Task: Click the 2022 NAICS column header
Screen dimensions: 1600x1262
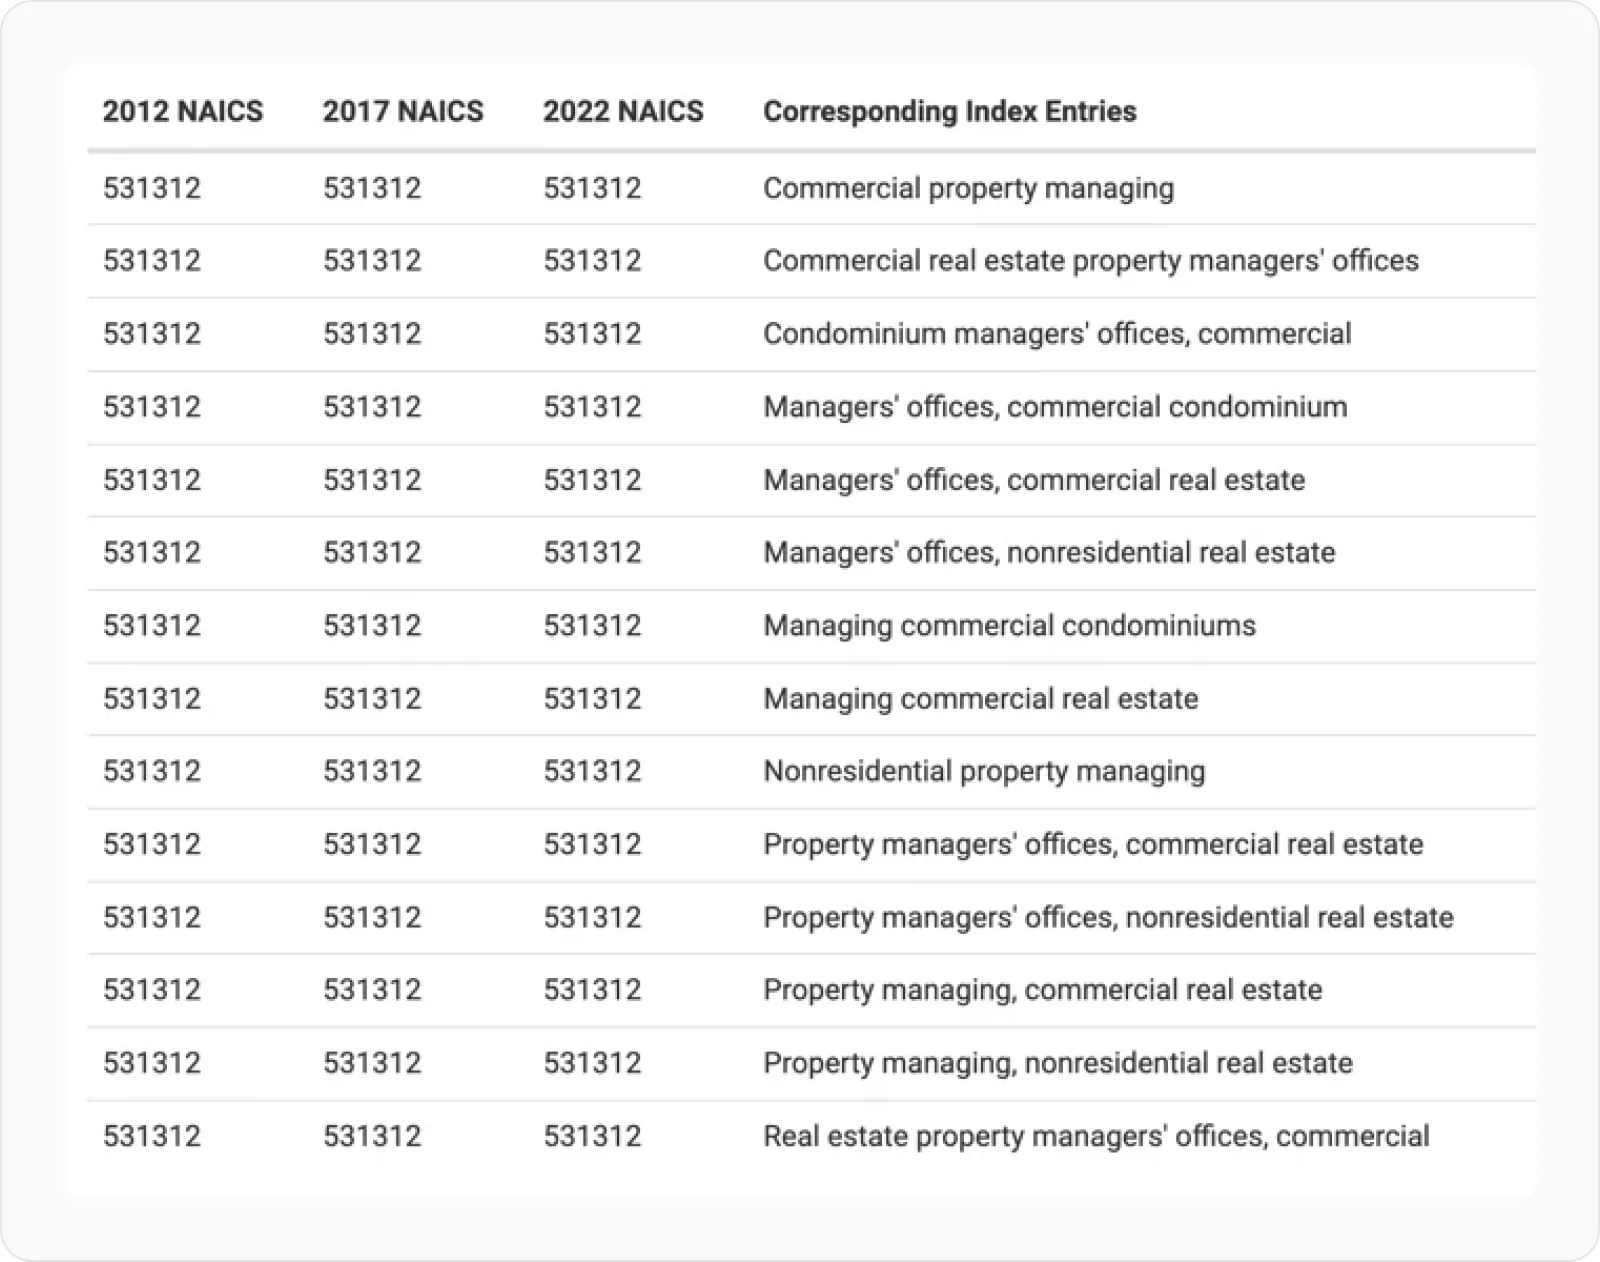Action: pyautogui.click(x=622, y=111)
